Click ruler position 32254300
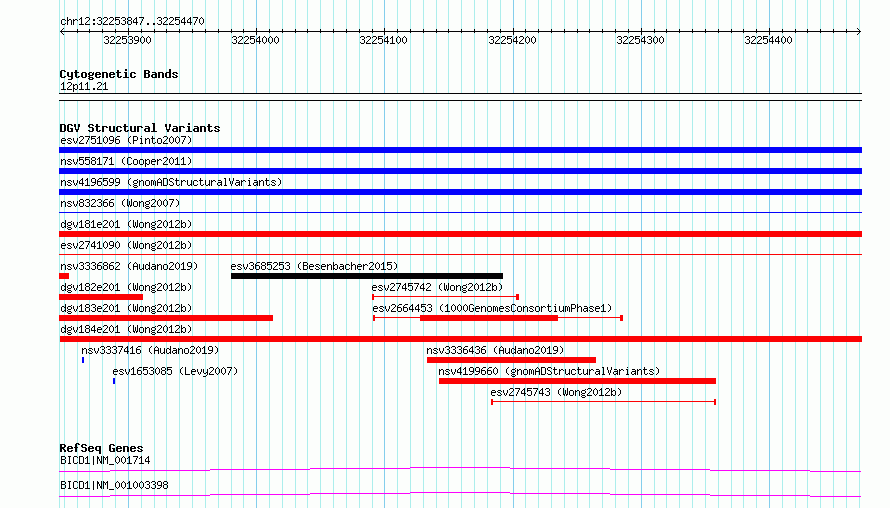890x508 pixels. point(640,40)
